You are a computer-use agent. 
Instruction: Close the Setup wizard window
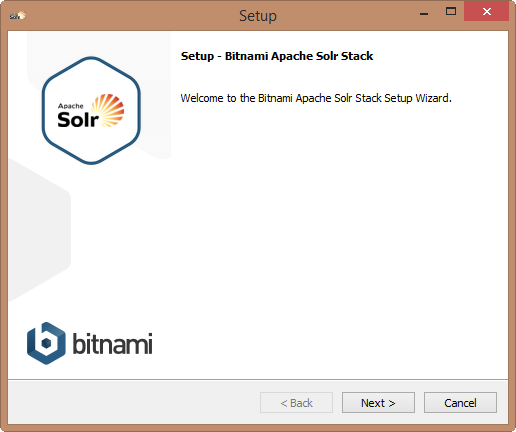(x=487, y=11)
